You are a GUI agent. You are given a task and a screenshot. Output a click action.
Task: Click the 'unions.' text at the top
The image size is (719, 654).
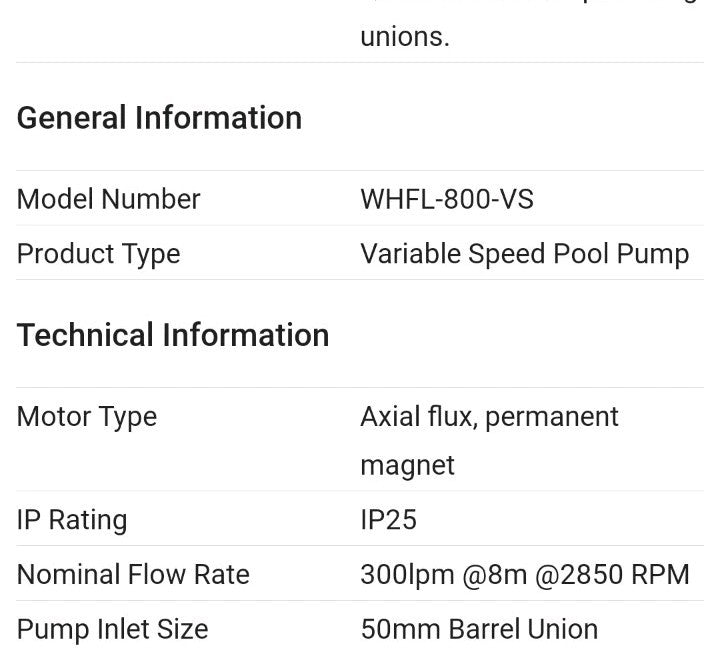coord(404,37)
